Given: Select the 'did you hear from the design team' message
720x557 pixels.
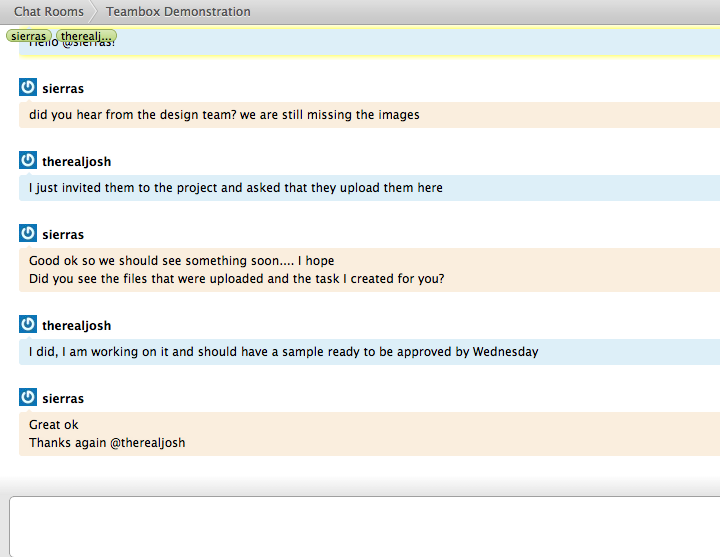Looking at the screenshot, I should point(224,115).
